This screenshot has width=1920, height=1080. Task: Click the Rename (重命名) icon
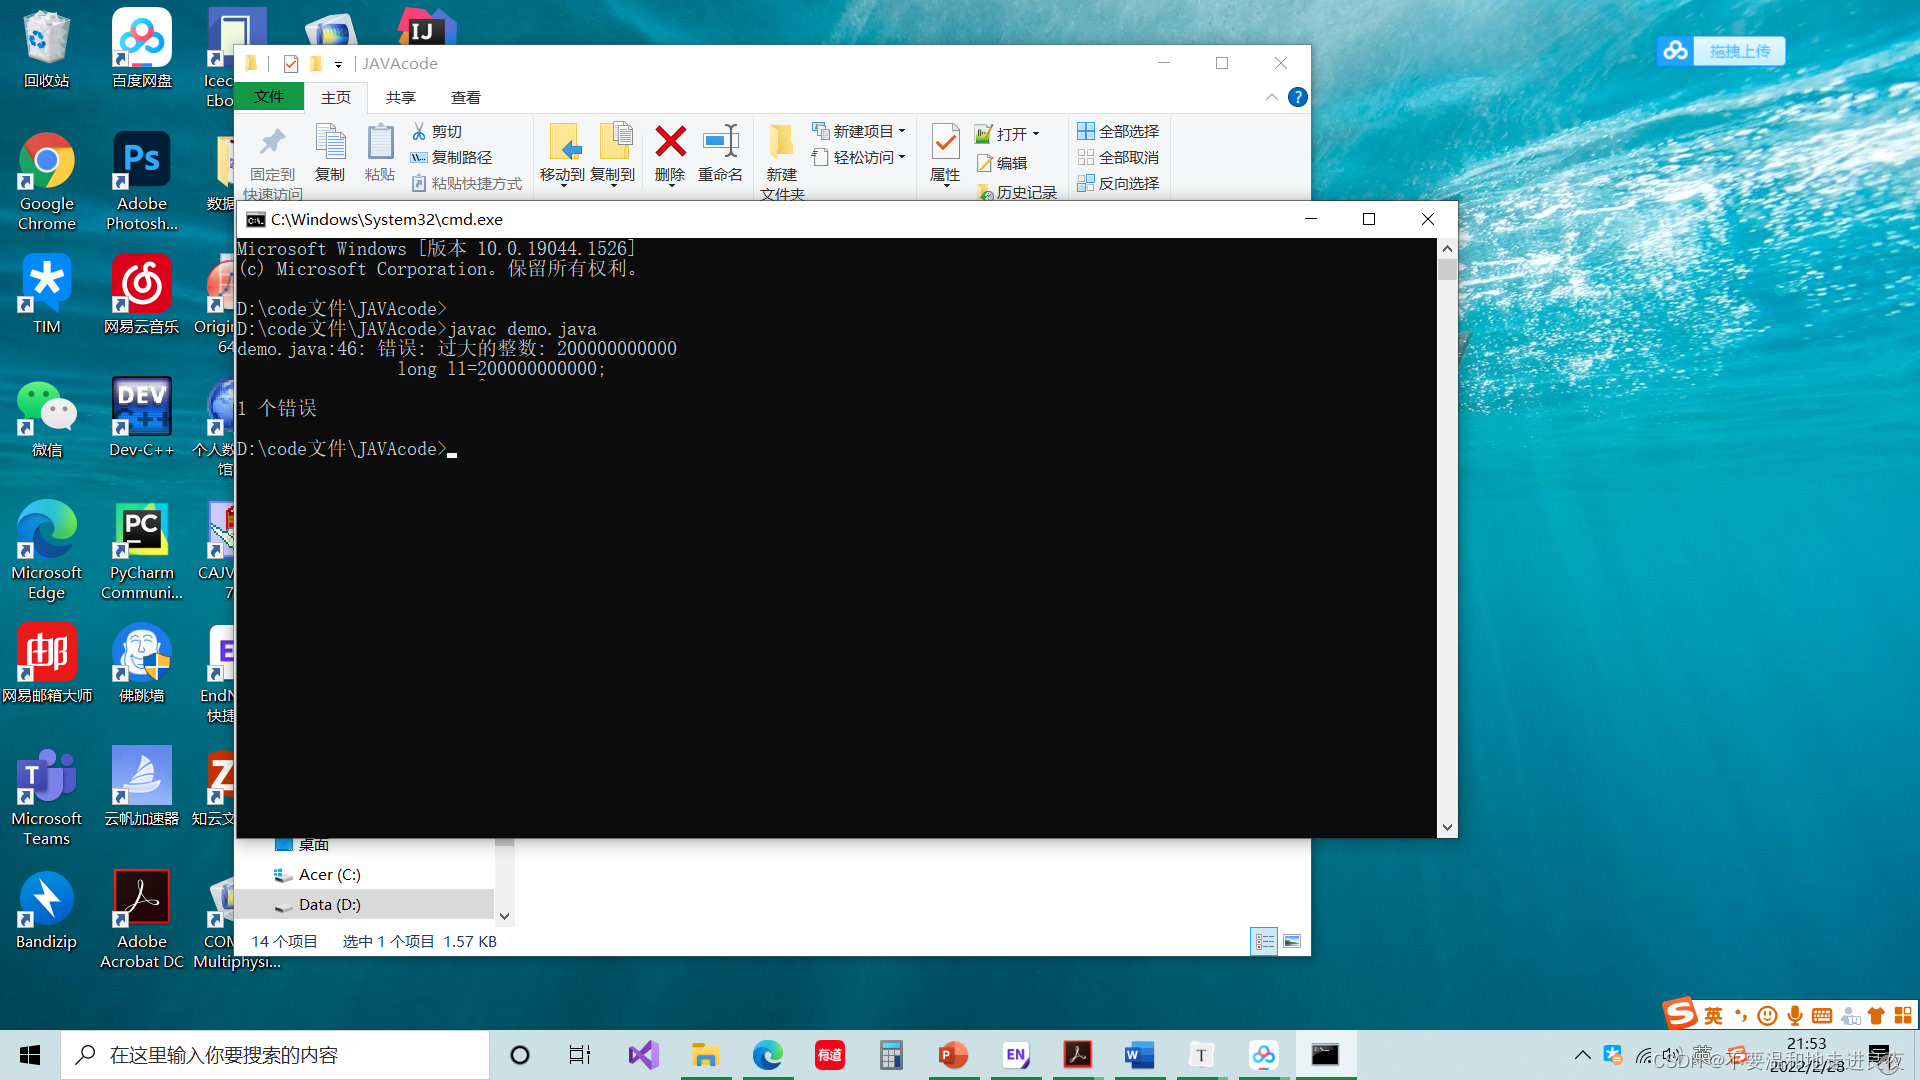coord(720,152)
